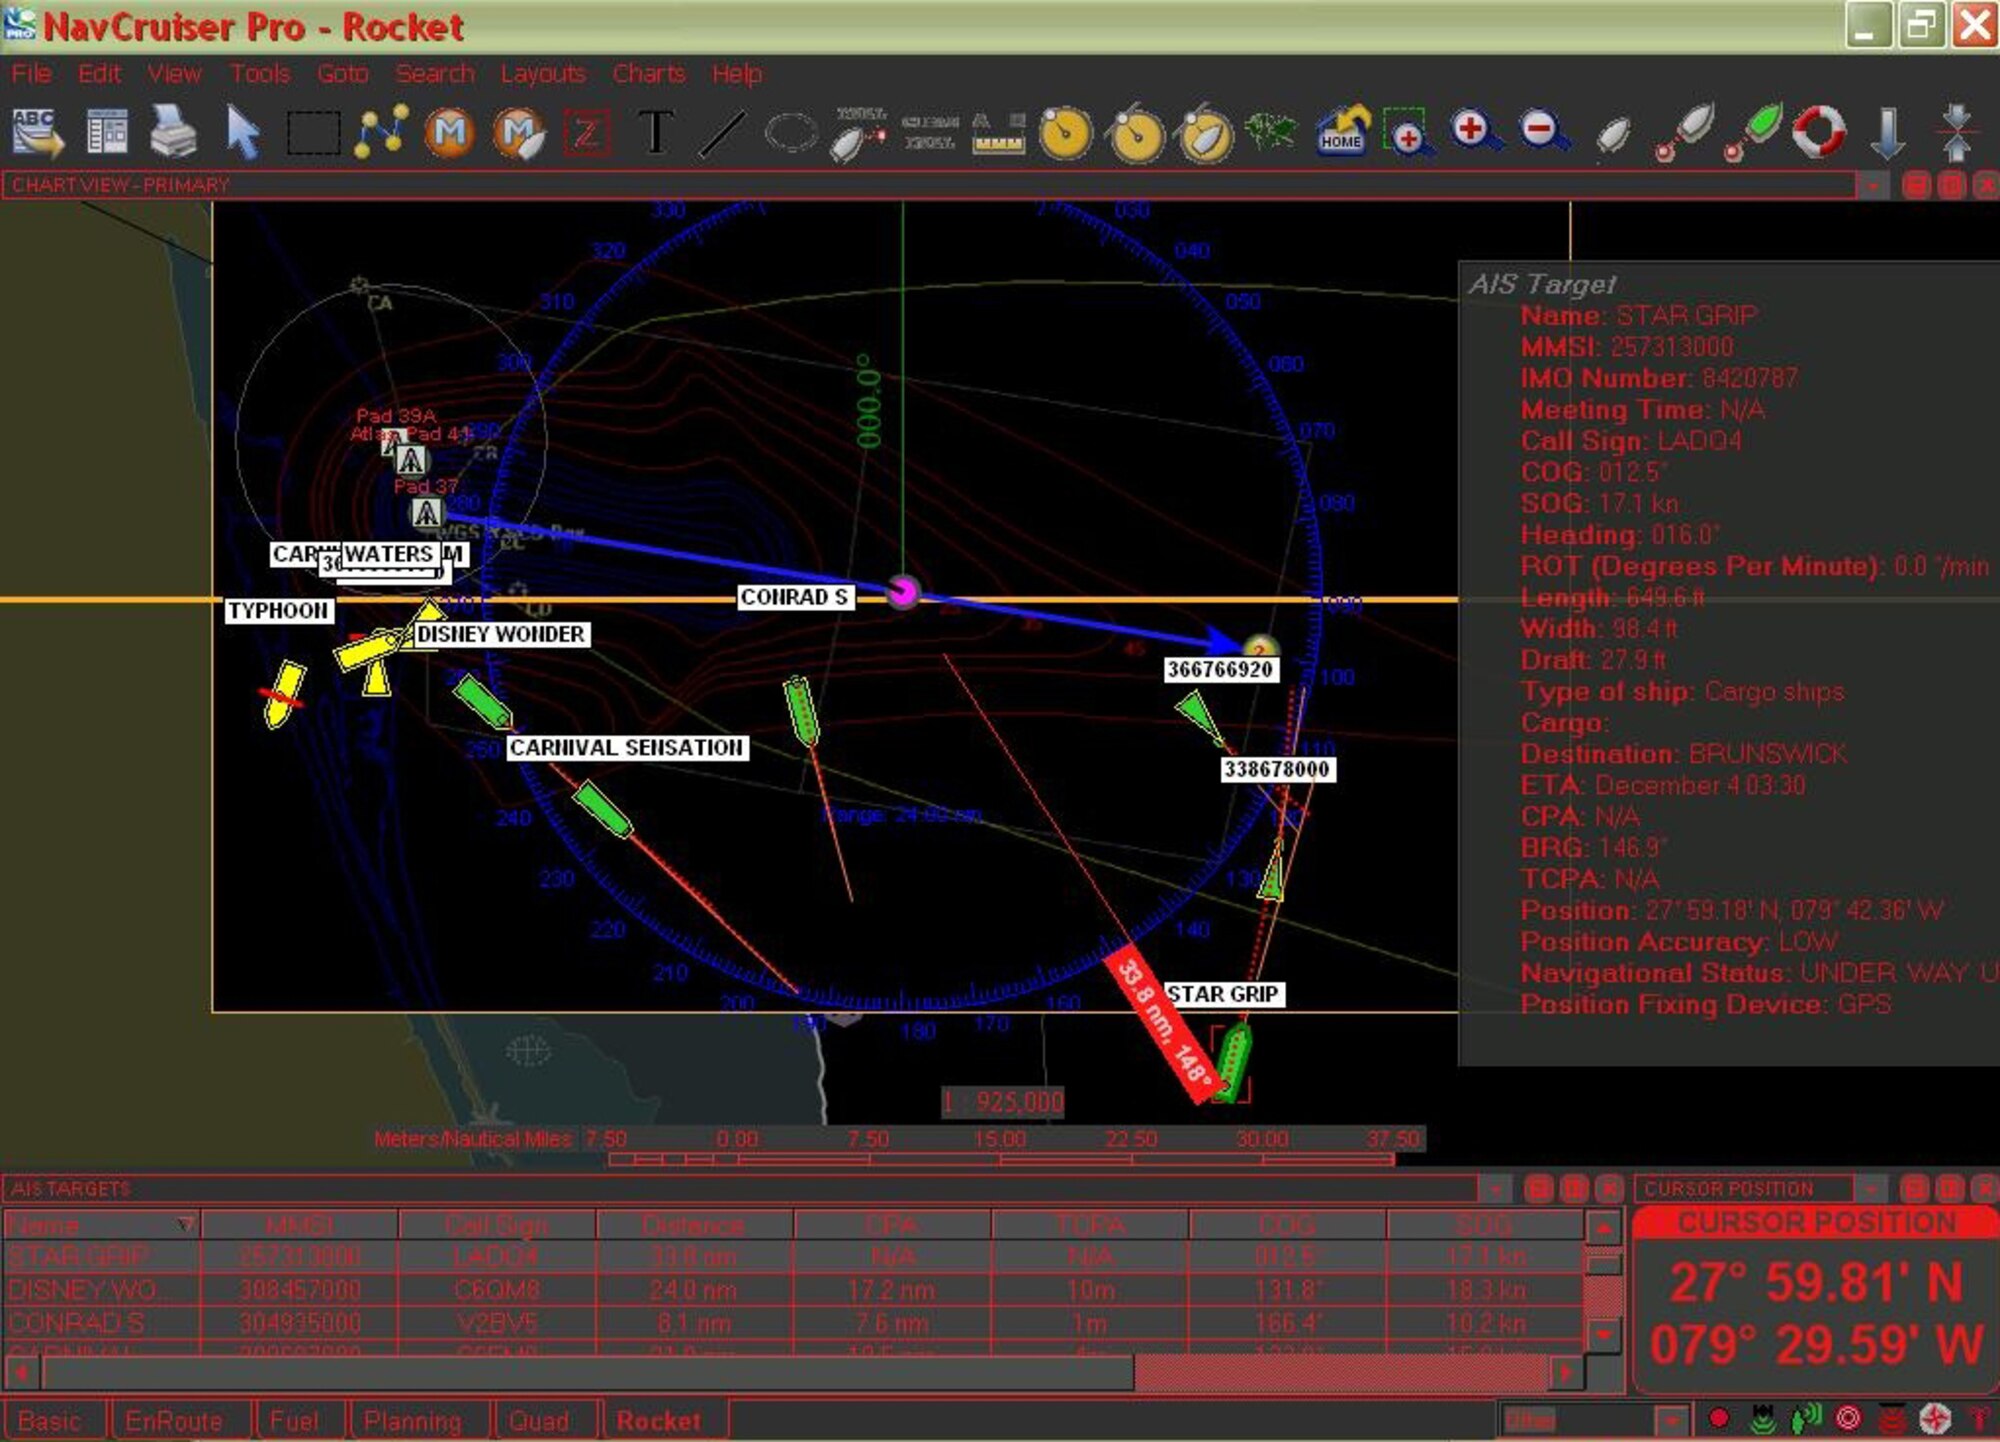Select the straight line drawing tool
The image size is (2000, 1442).
pyautogui.click(x=722, y=133)
